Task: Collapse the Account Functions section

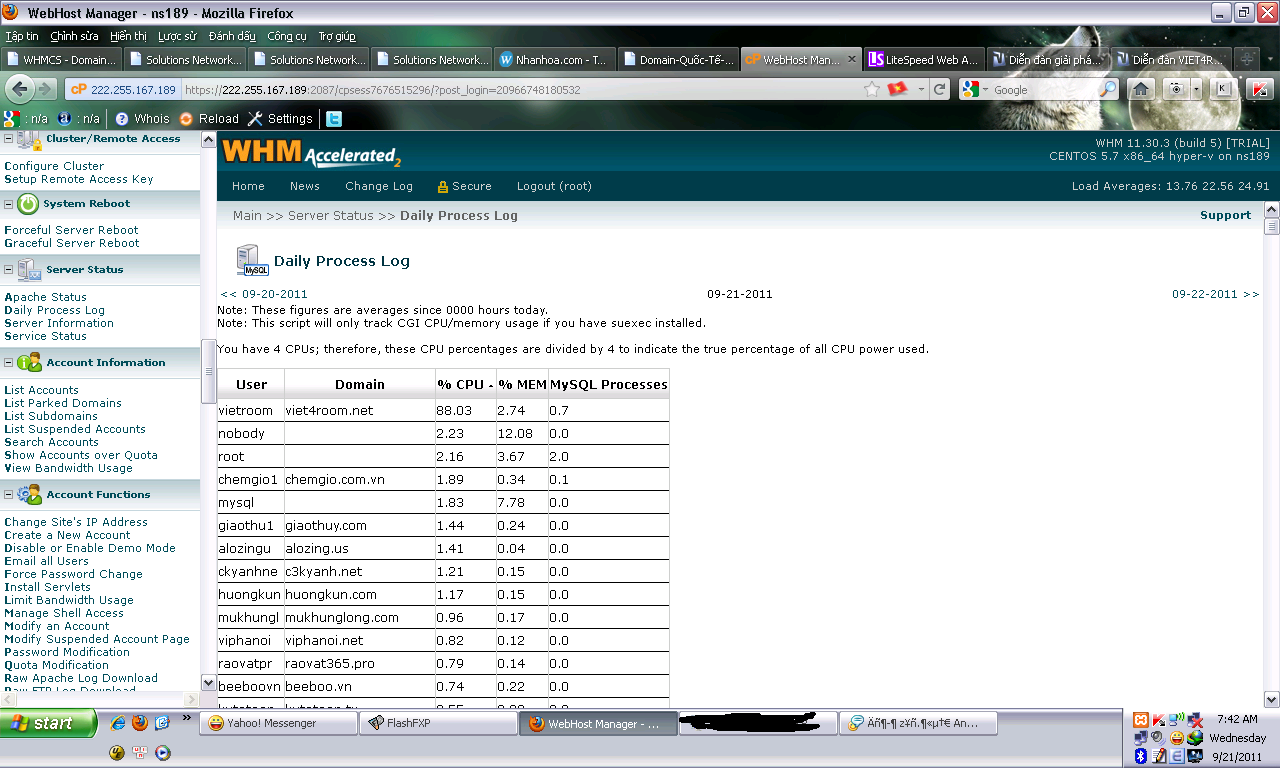Action: [x=9, y=494]
